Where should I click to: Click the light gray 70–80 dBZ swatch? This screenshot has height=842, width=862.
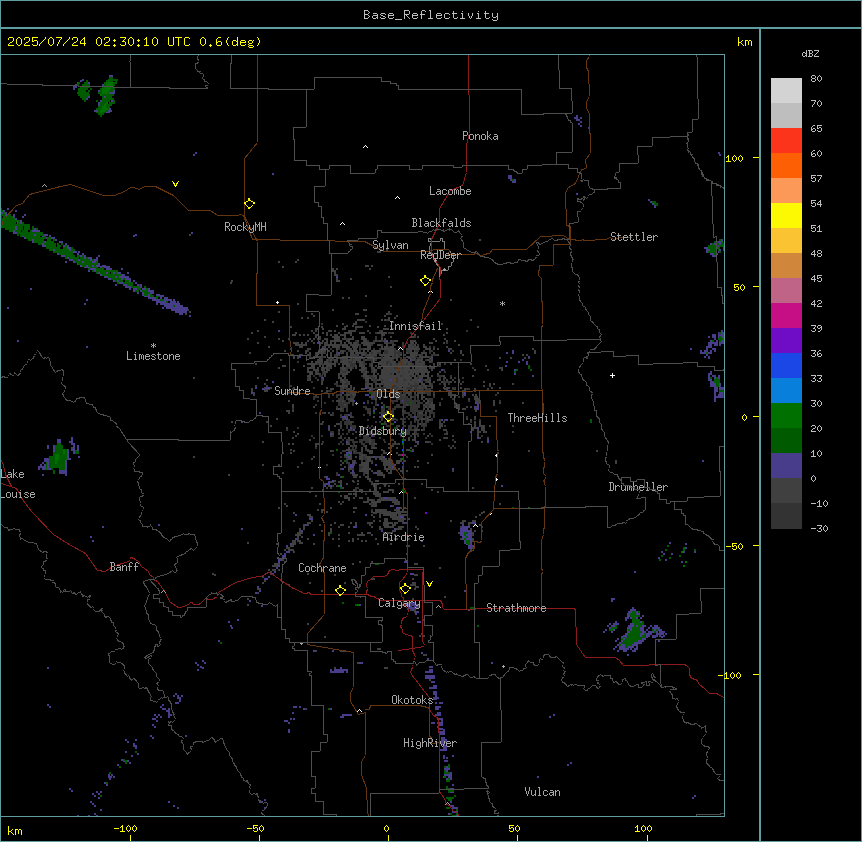point(786,91)
